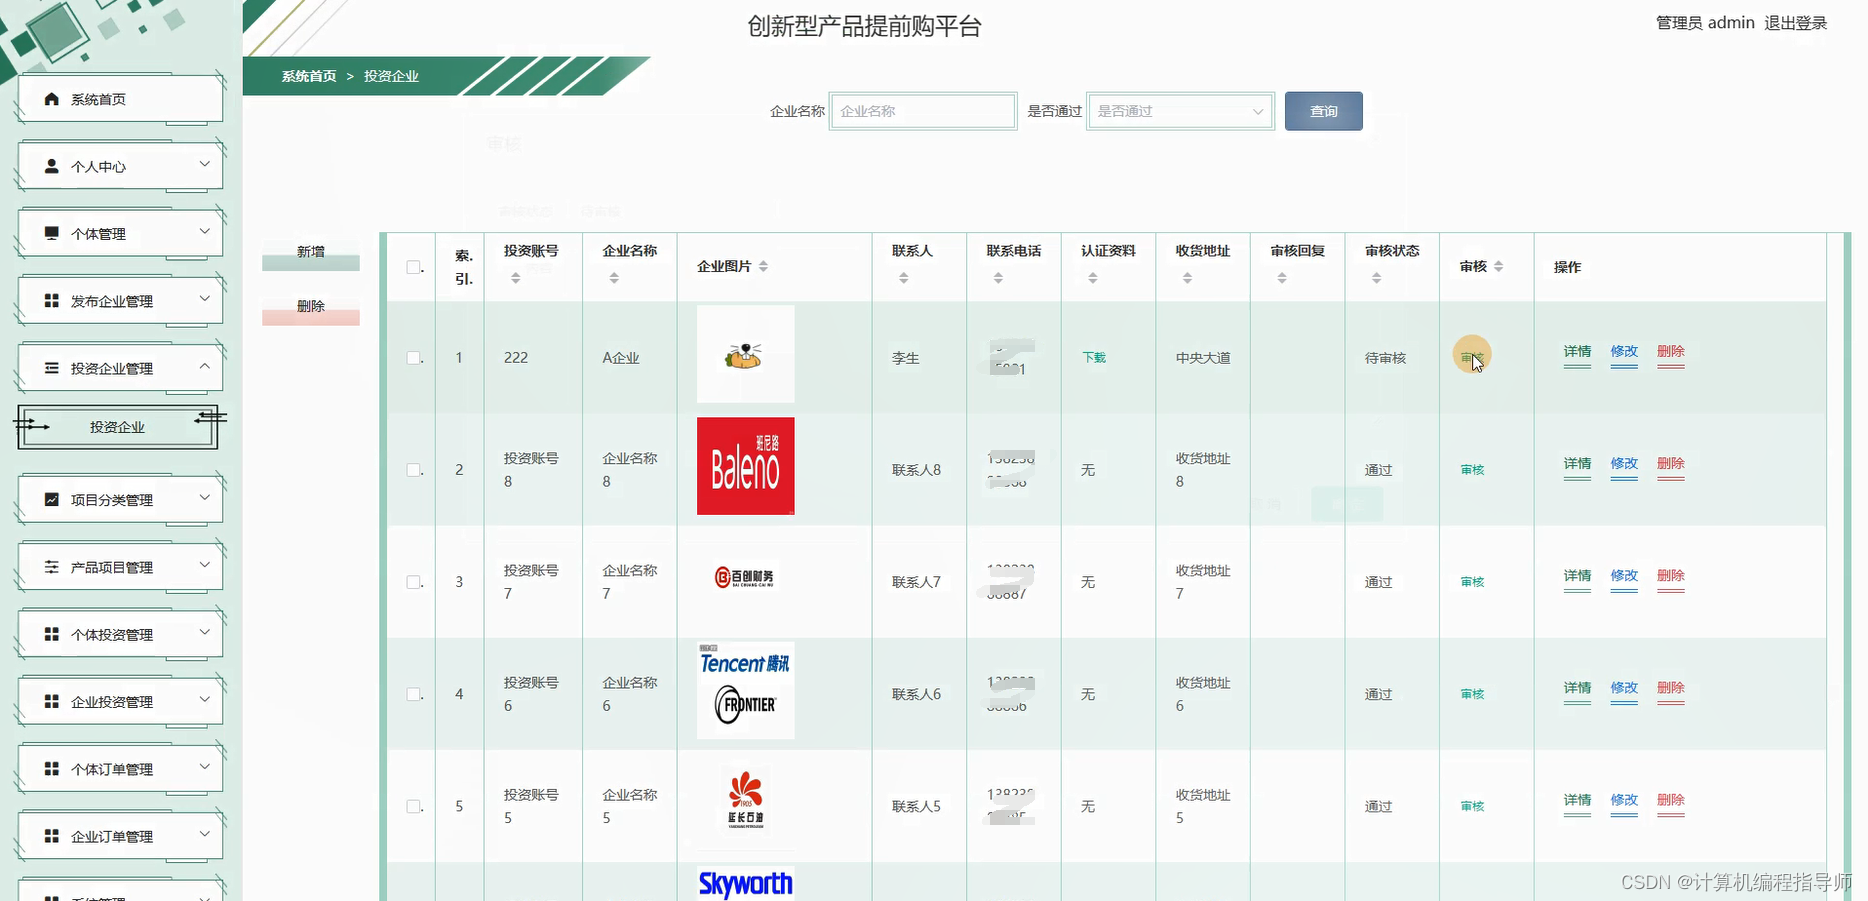Click 删除 for the A企业 row
Viewport: 1868px width, 901px height.
click(x=1671, y=352)
